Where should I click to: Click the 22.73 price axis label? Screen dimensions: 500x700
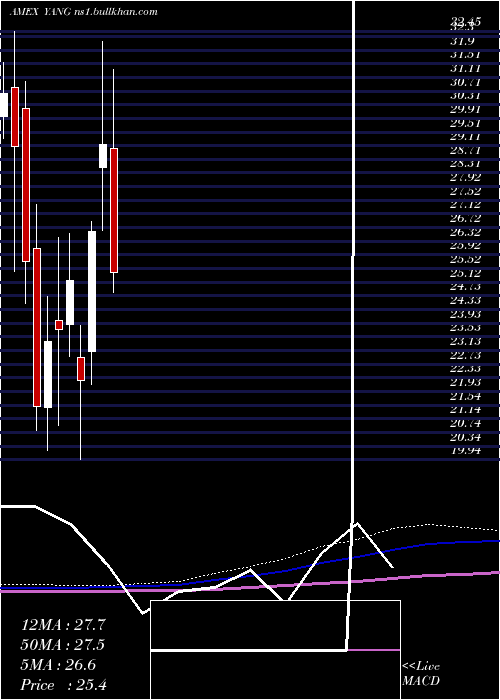point(465,355)
